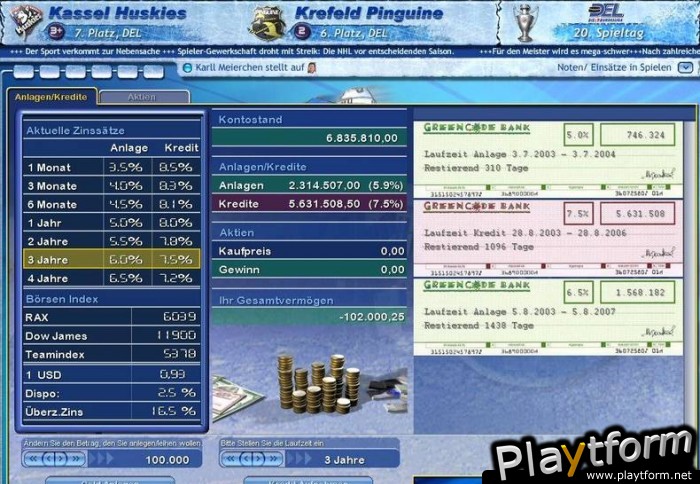Shorten the Laufzeit by one step with <
The image size is (700, 484).
[247, 459]
